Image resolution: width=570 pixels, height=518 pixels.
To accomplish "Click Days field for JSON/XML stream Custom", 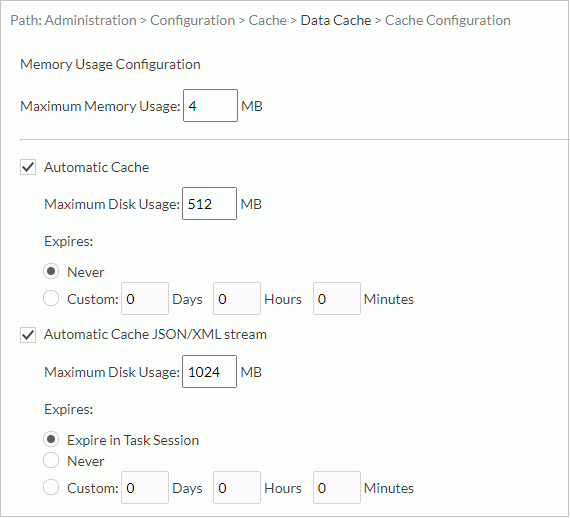I will coord(145,487).
